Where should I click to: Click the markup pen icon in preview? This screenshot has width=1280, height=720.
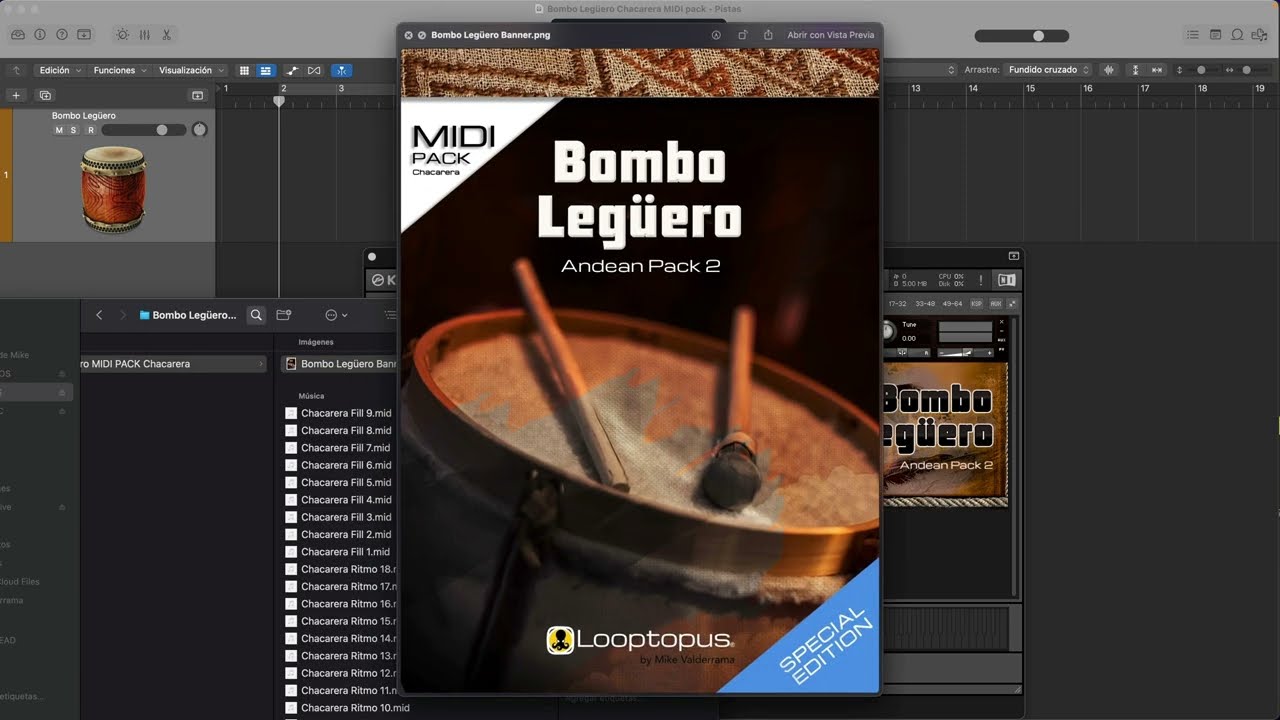[x=716, y=35]
